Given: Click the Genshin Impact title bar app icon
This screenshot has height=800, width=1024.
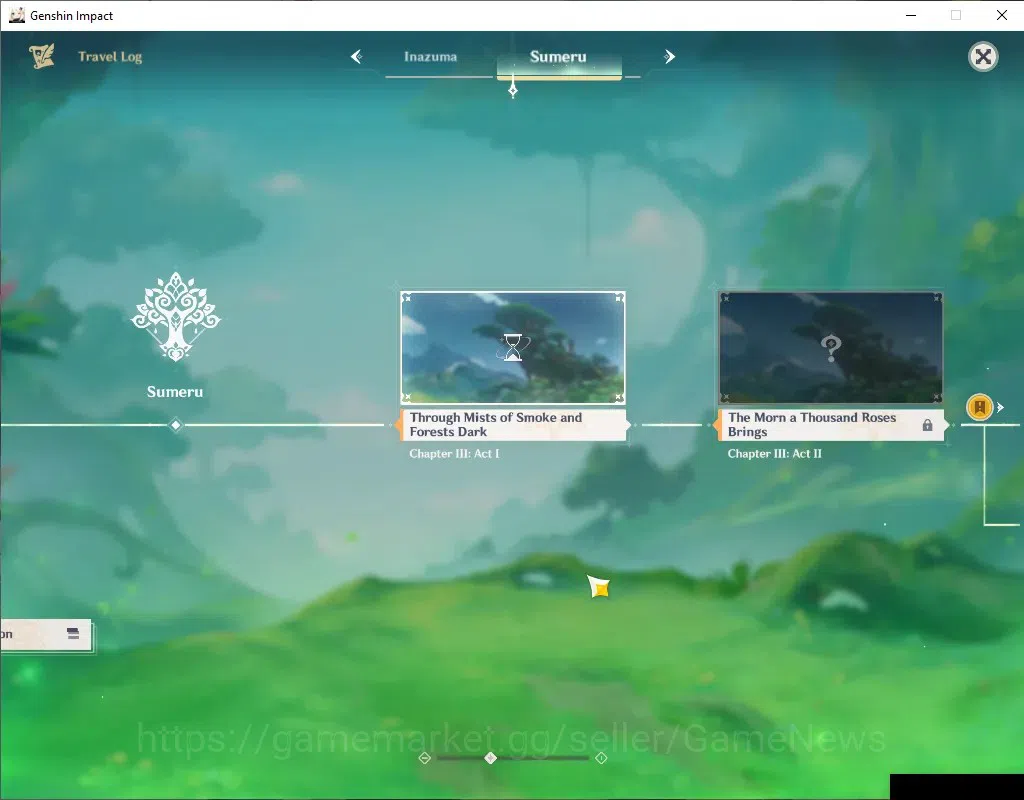Looking at the screenshot, I should pyautogui.click(x=17, y=15).
